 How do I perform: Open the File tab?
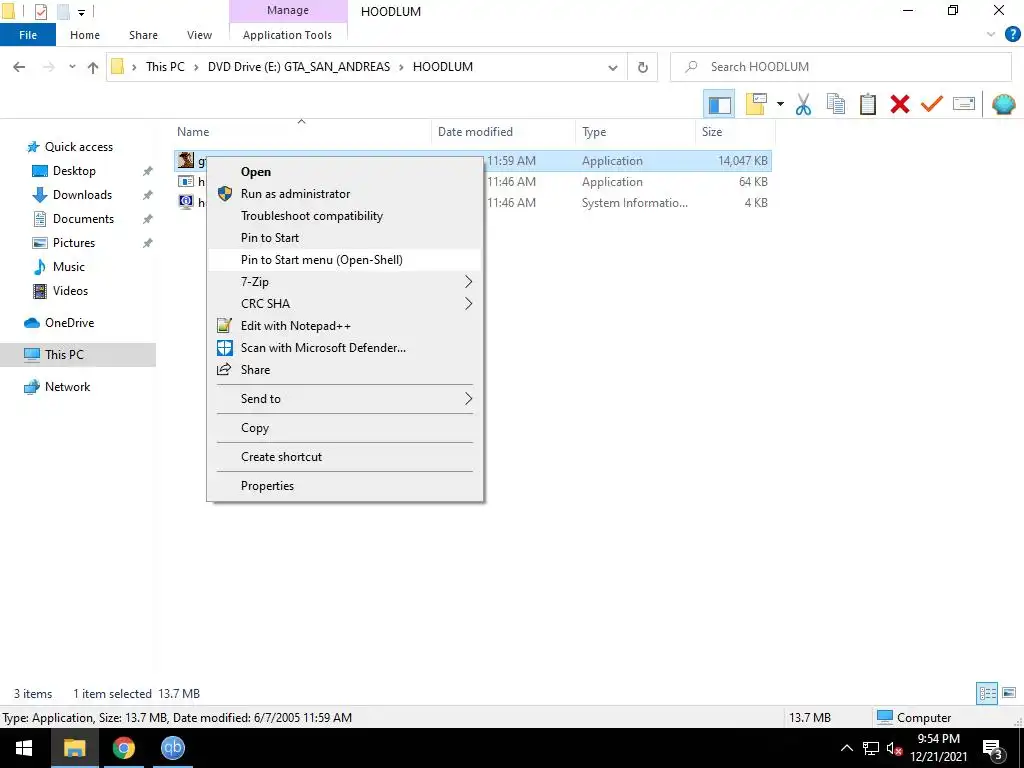[x=28, y=35]
